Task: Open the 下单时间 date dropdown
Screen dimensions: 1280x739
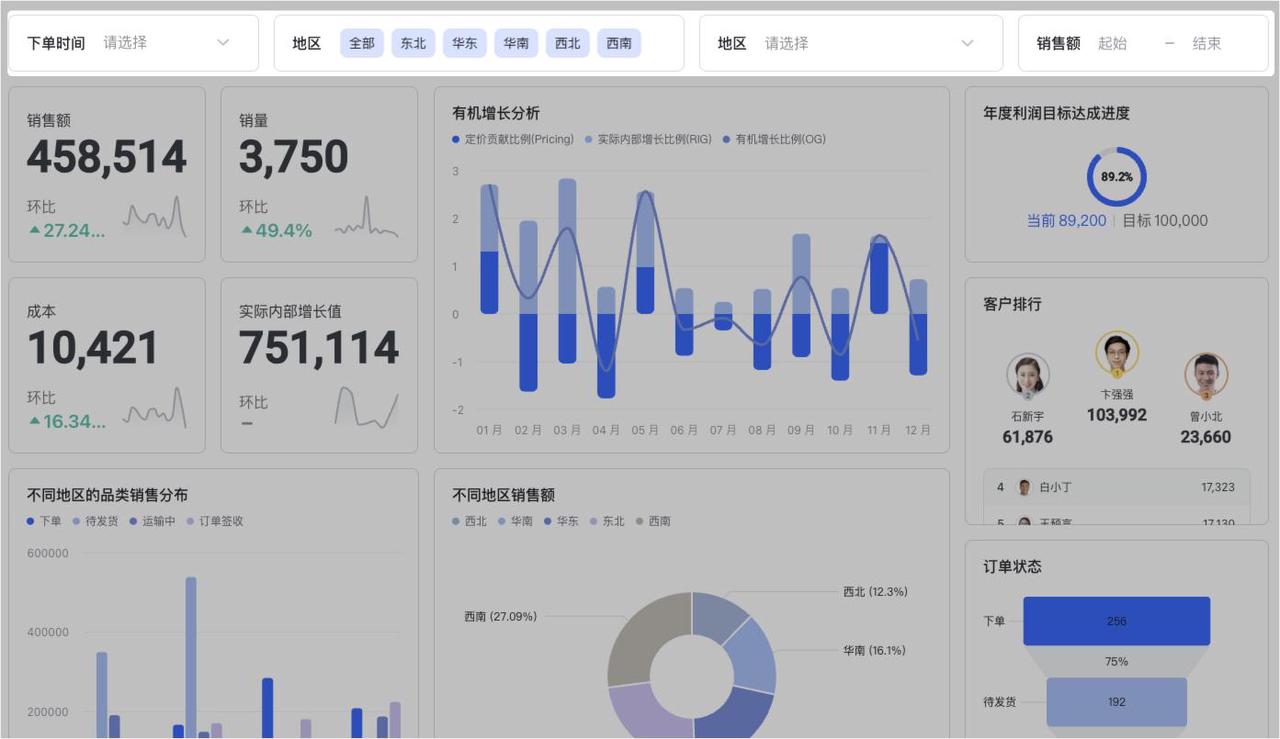Action: coord(133,43)
